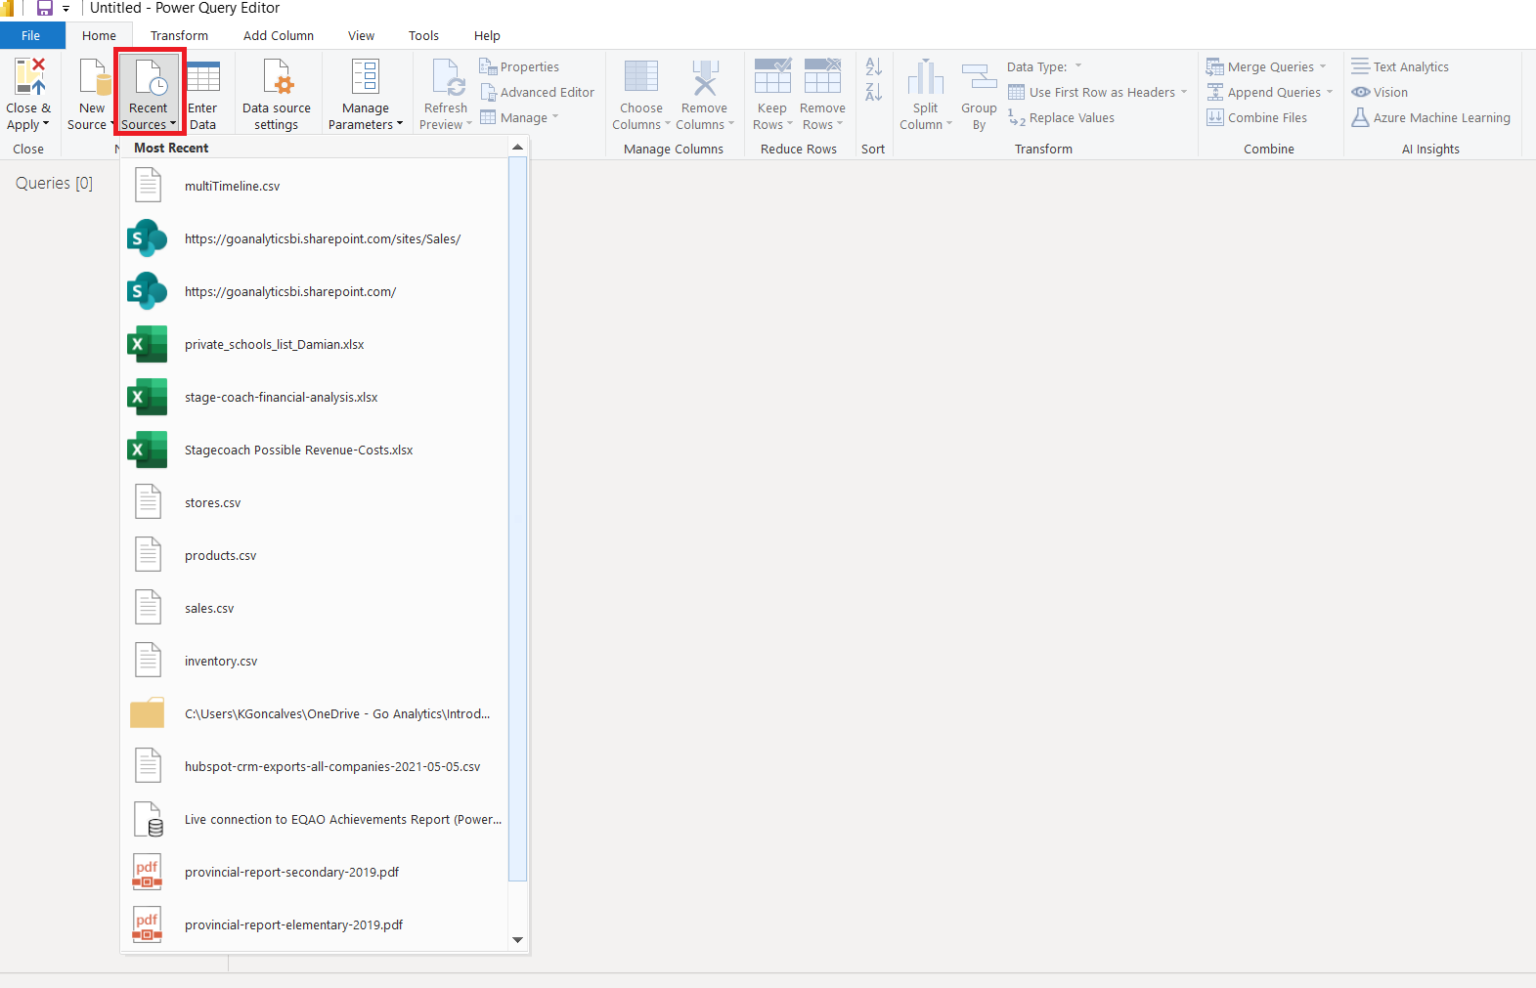Viewport: 1536px width, 988px height.
Task: Click Combine Files
Action: click(1257, 118)
